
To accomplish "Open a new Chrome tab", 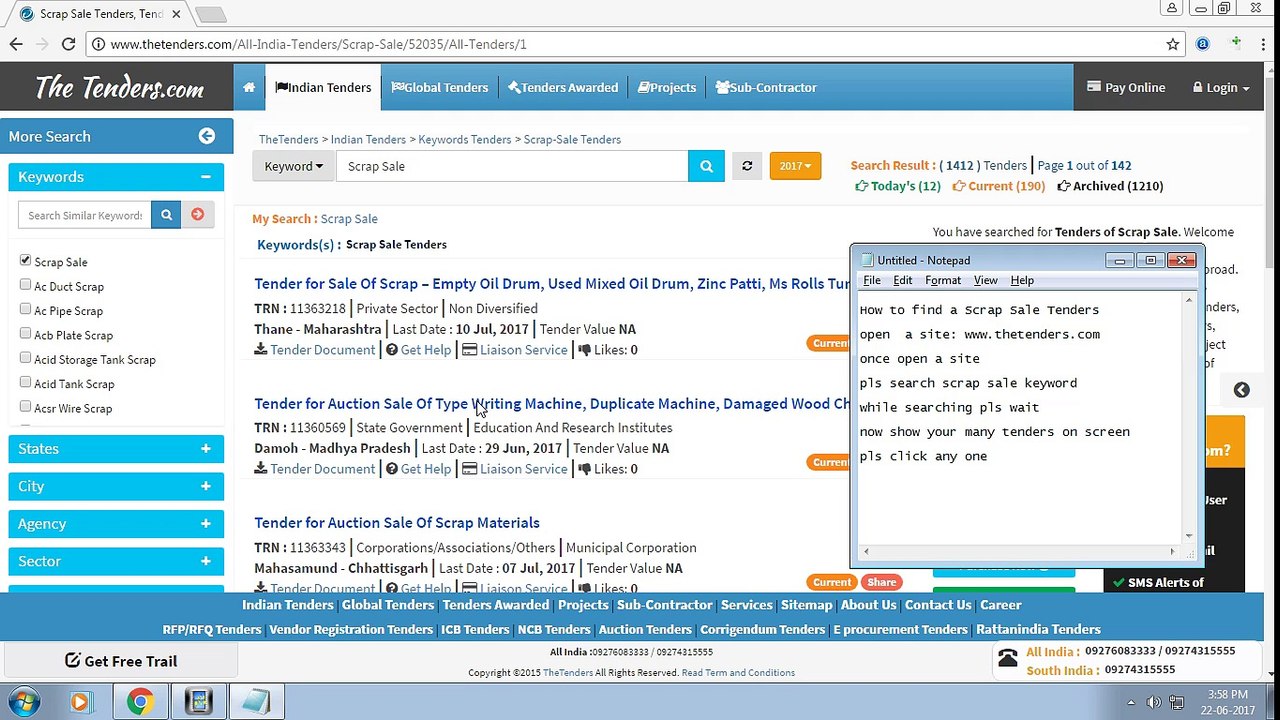I will 211,14.
